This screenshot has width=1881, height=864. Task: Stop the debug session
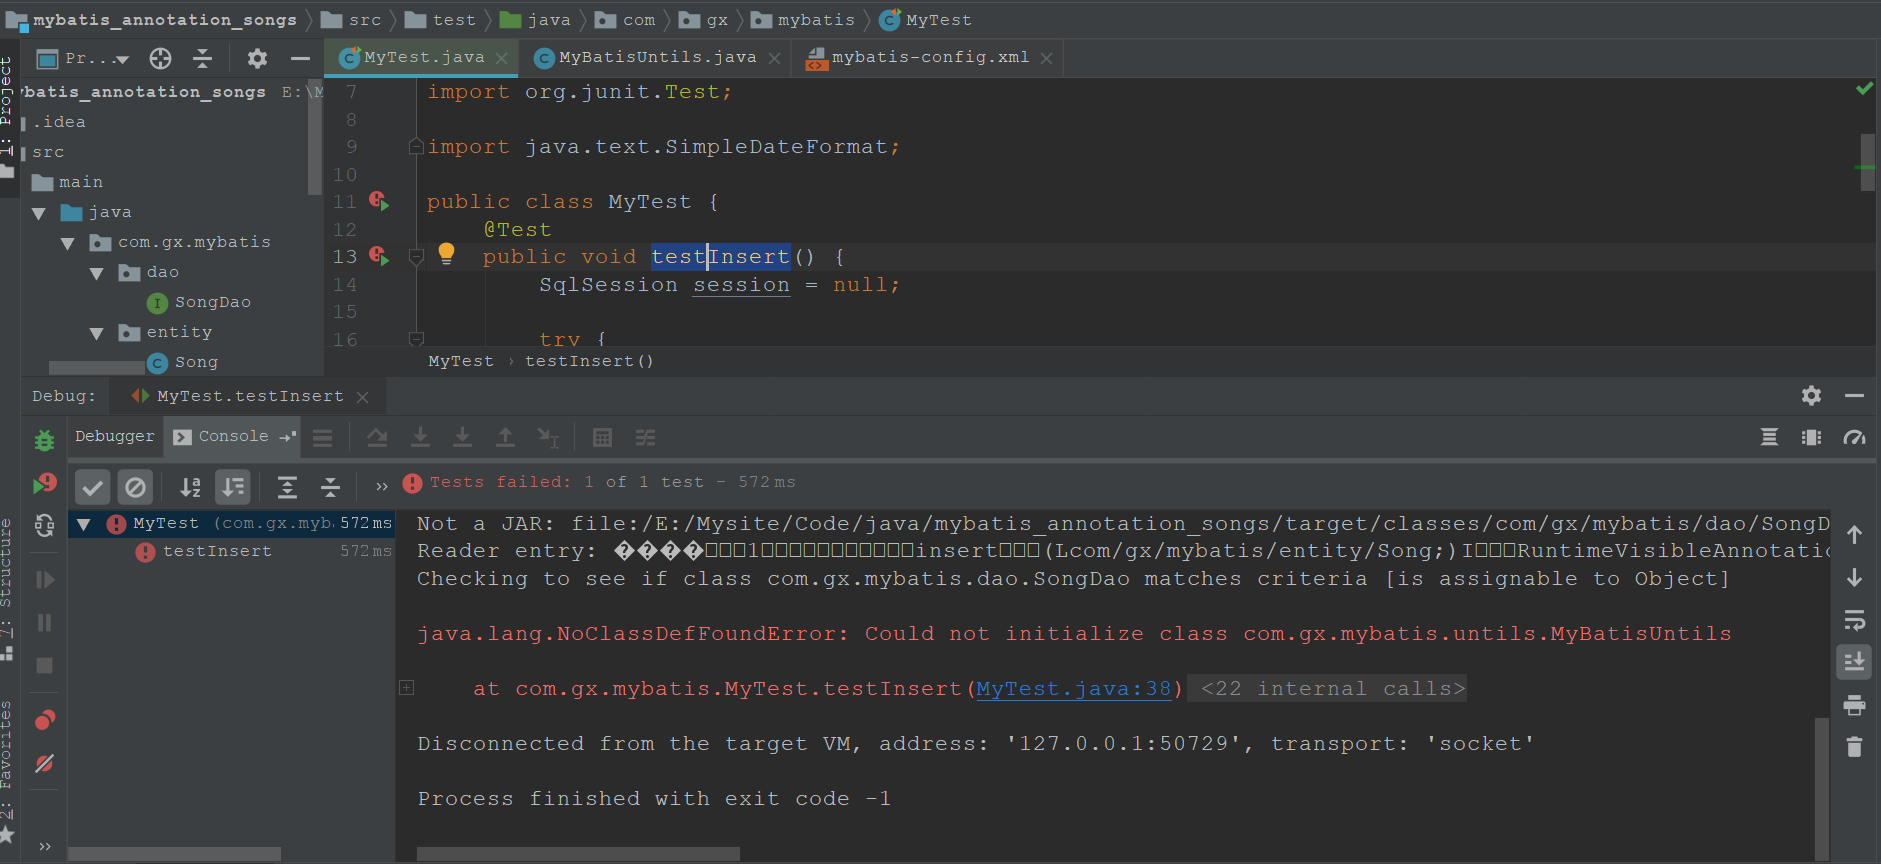(x=44, y=666)
